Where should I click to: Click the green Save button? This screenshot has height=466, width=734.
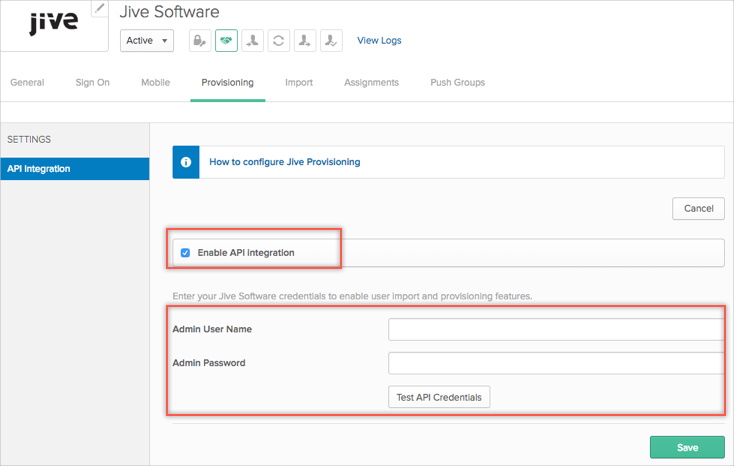click(x=687, y=447)
